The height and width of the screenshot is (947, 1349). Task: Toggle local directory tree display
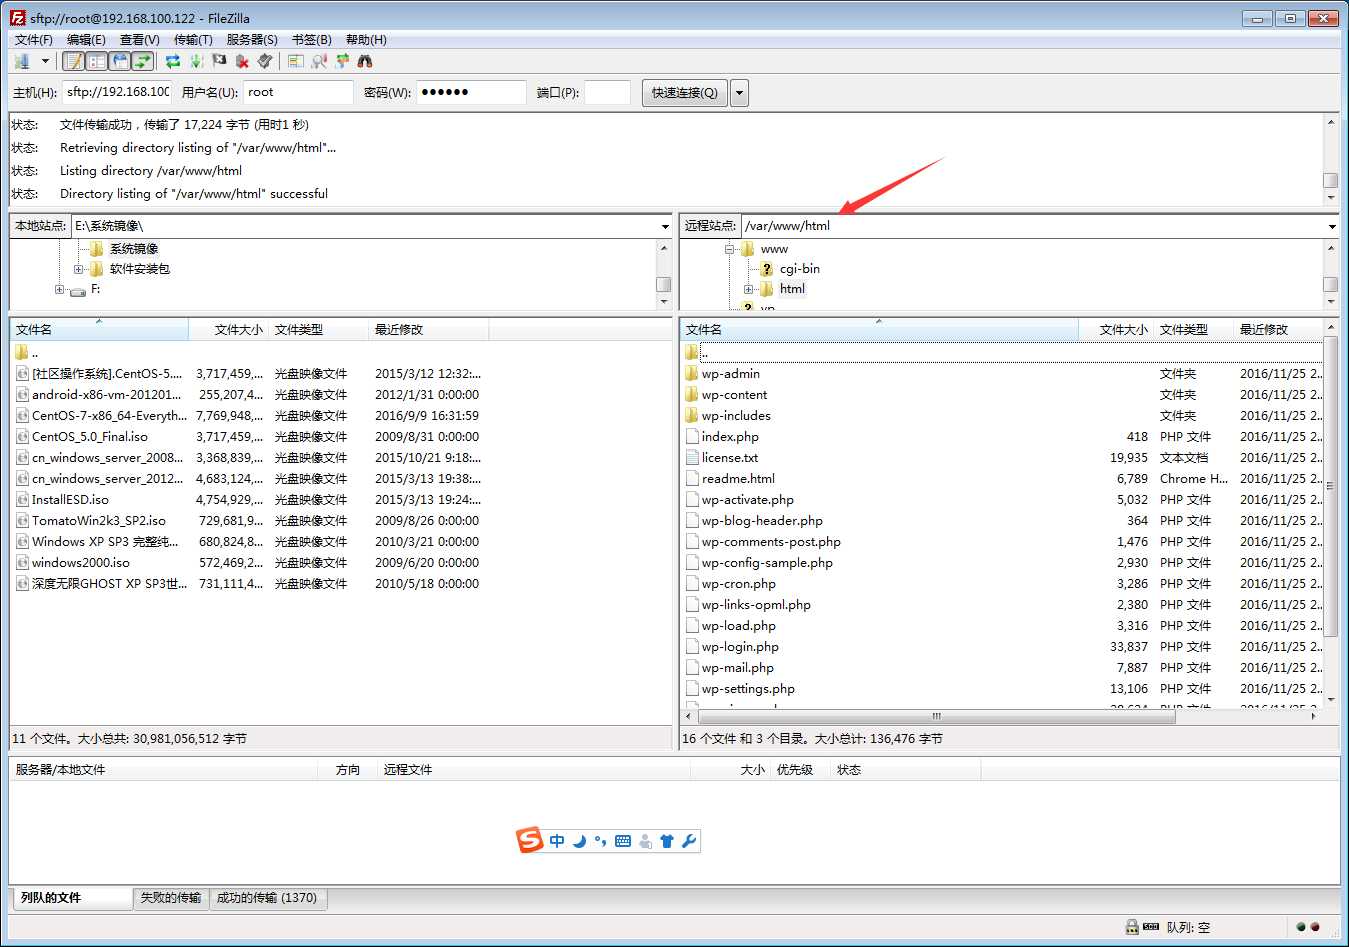click(x=96, y=62)
